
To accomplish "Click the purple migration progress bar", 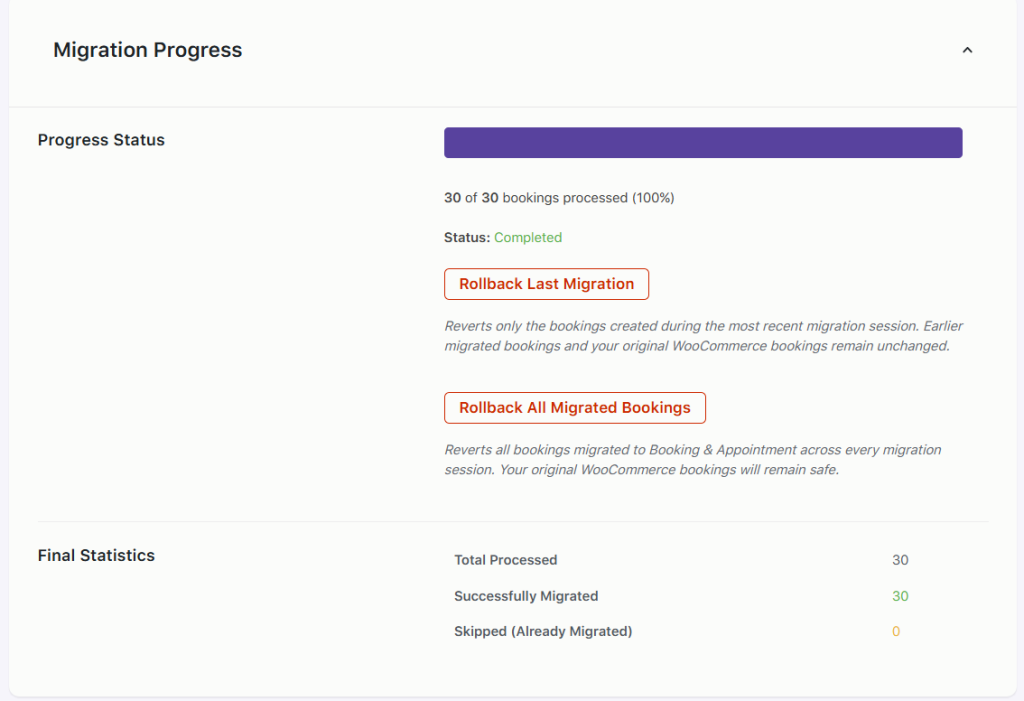I will click(x=703, y=142).
